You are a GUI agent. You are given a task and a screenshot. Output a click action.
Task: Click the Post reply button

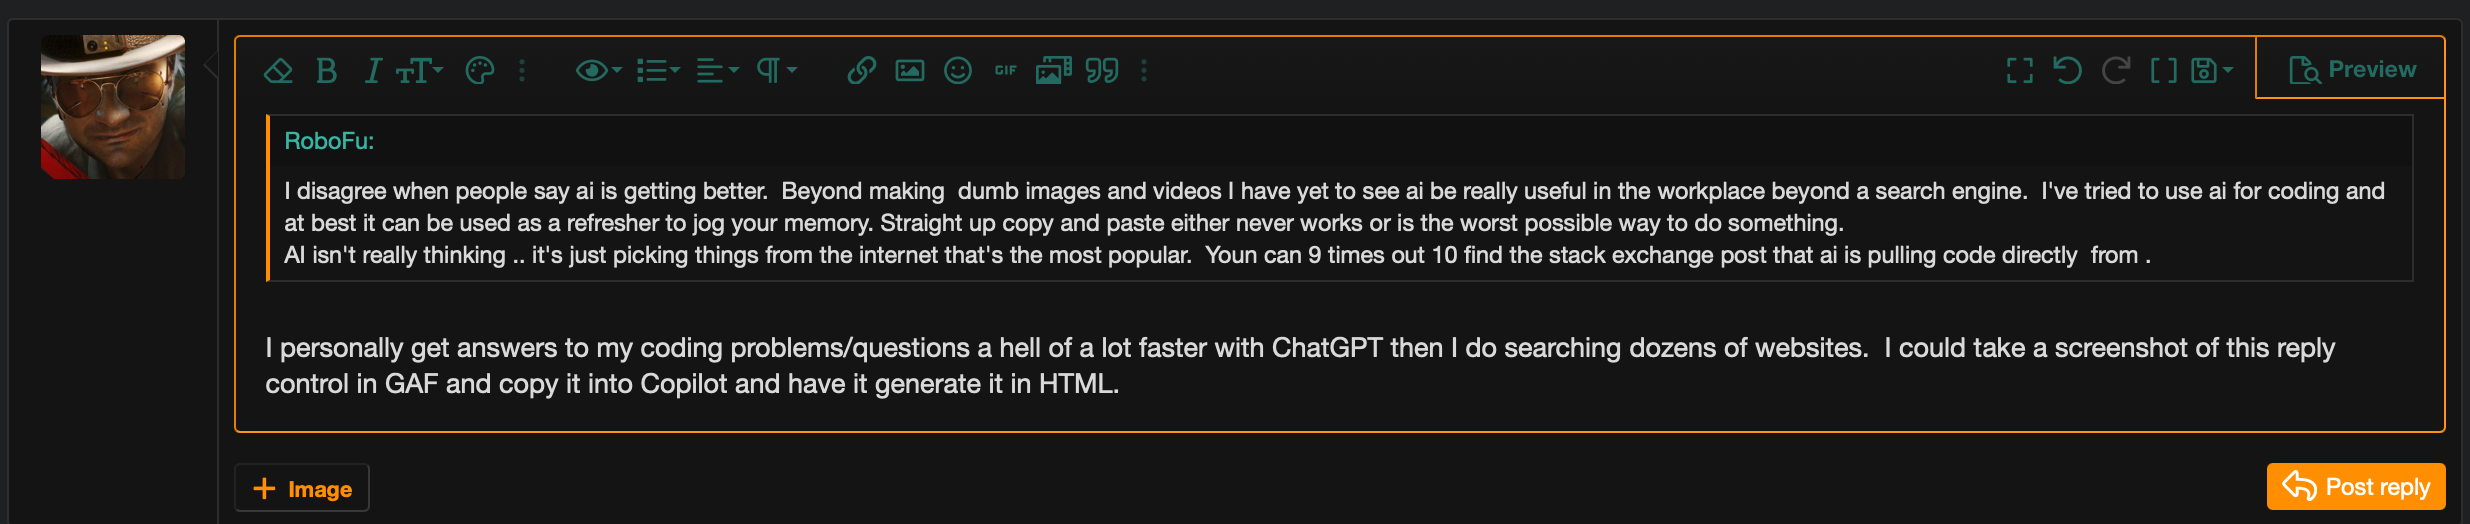pos(2356,487)
